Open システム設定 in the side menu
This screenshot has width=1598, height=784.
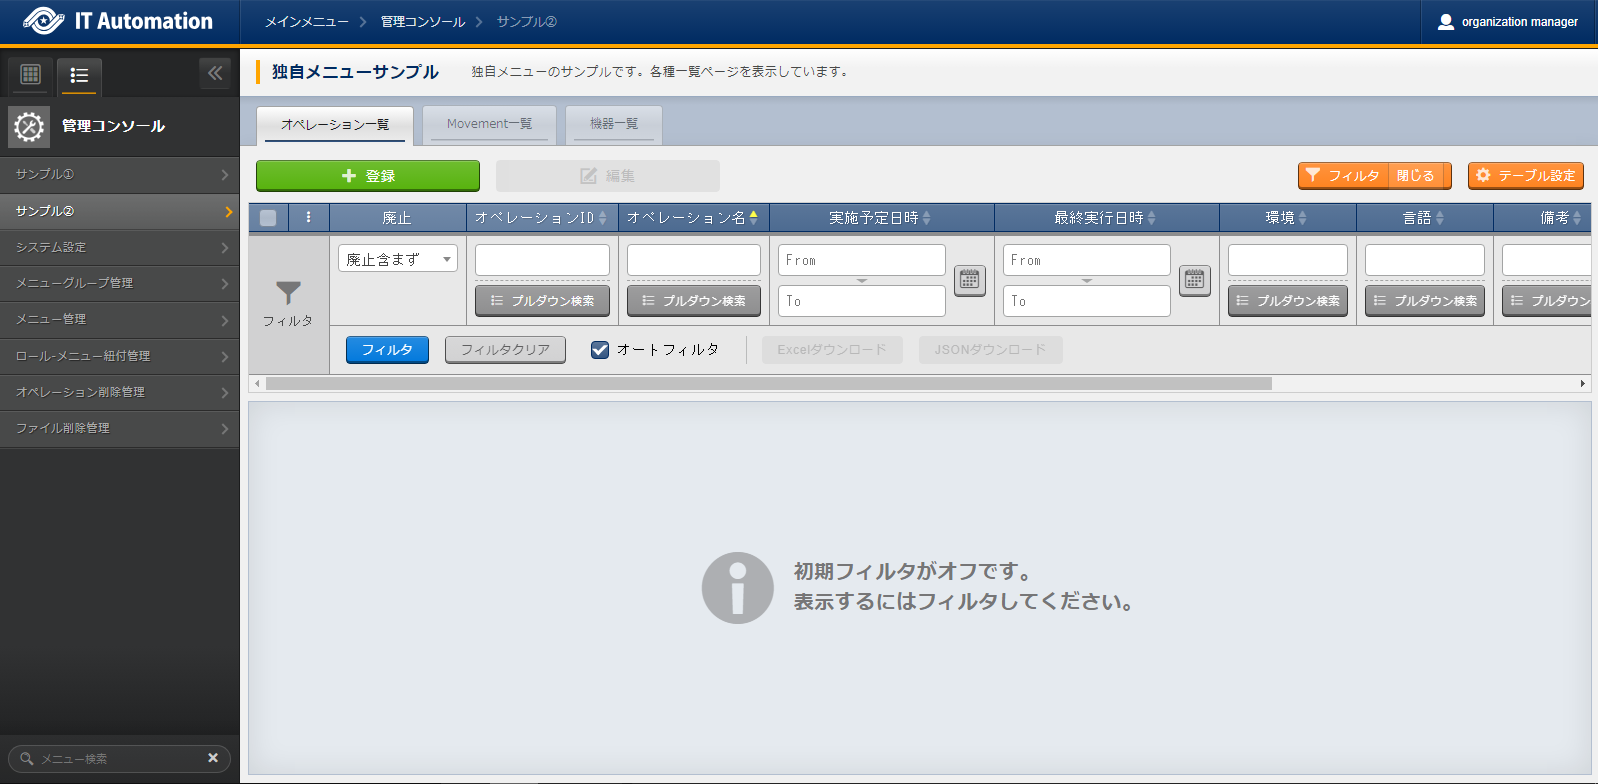point(119,247)
